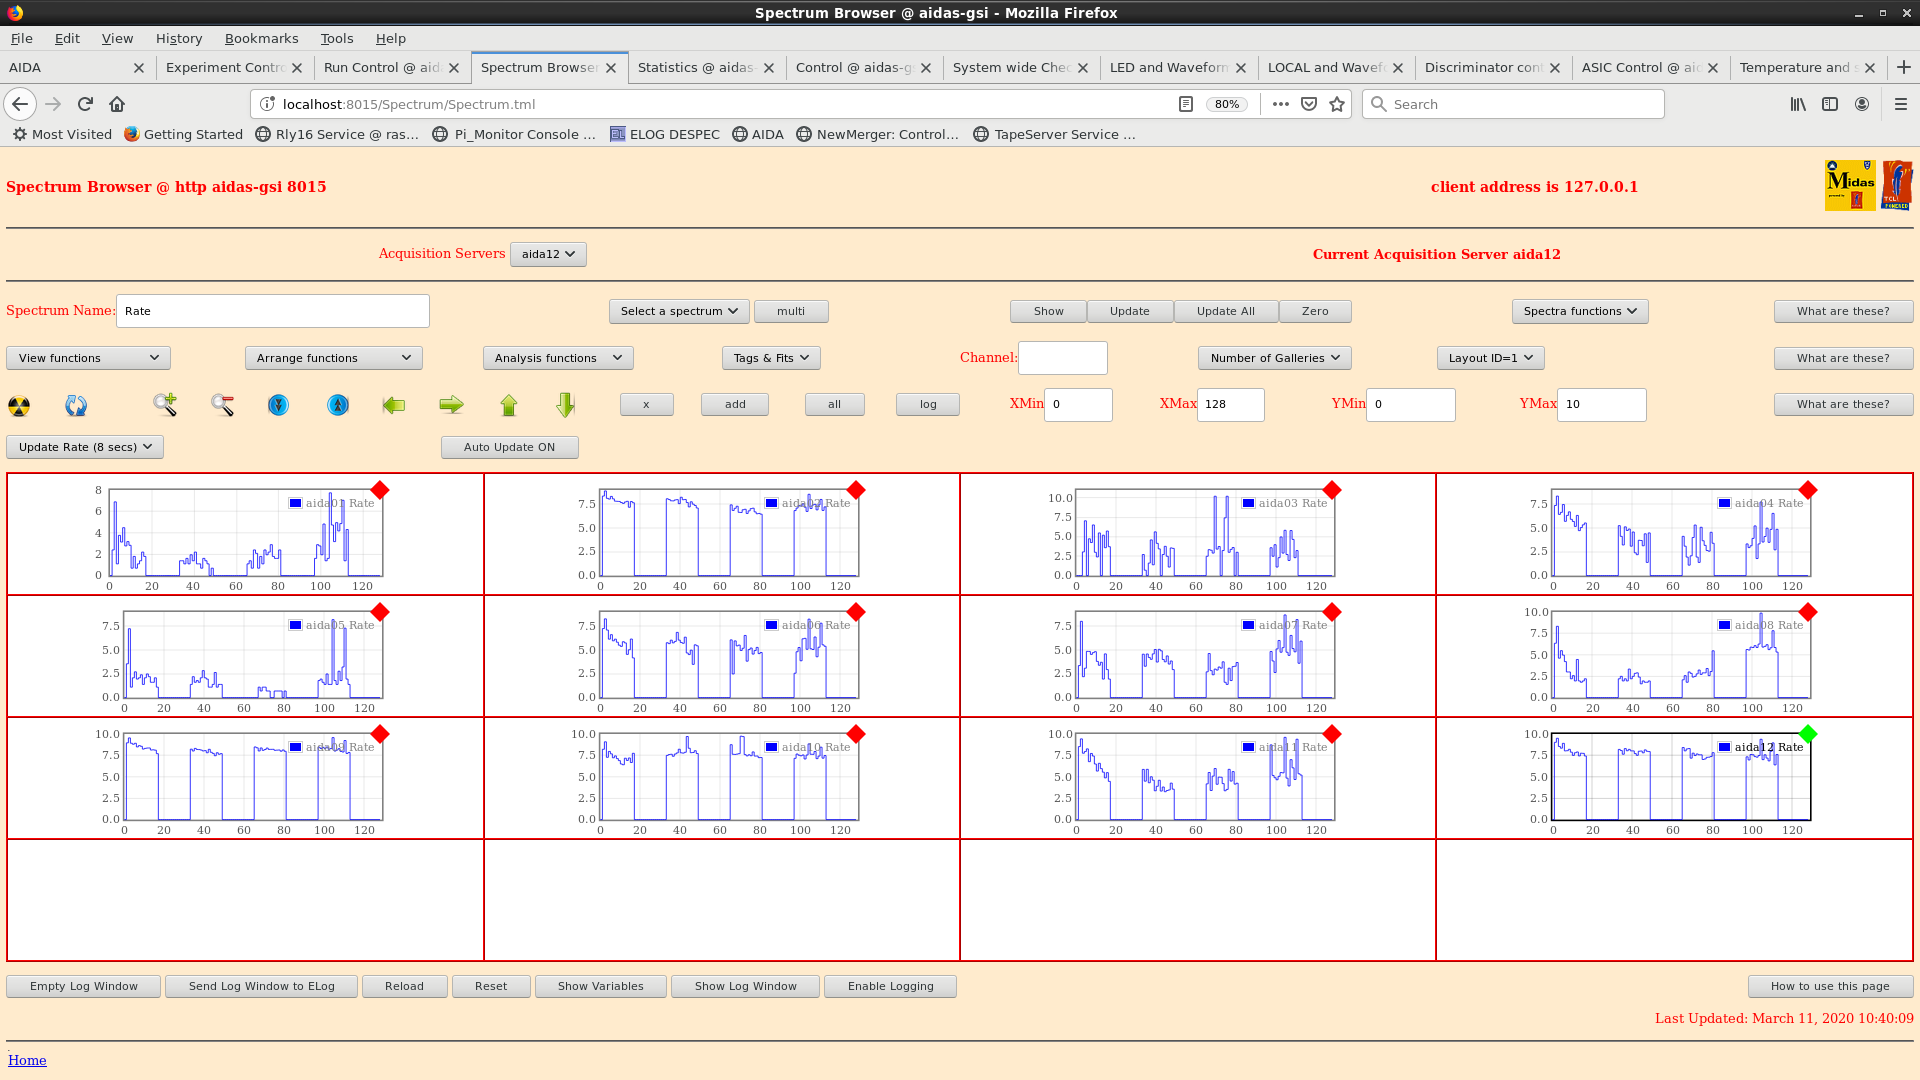Click the Spectrum Name input field
The height and width of the screenshot is (1080, 1920).
(272, 311)
